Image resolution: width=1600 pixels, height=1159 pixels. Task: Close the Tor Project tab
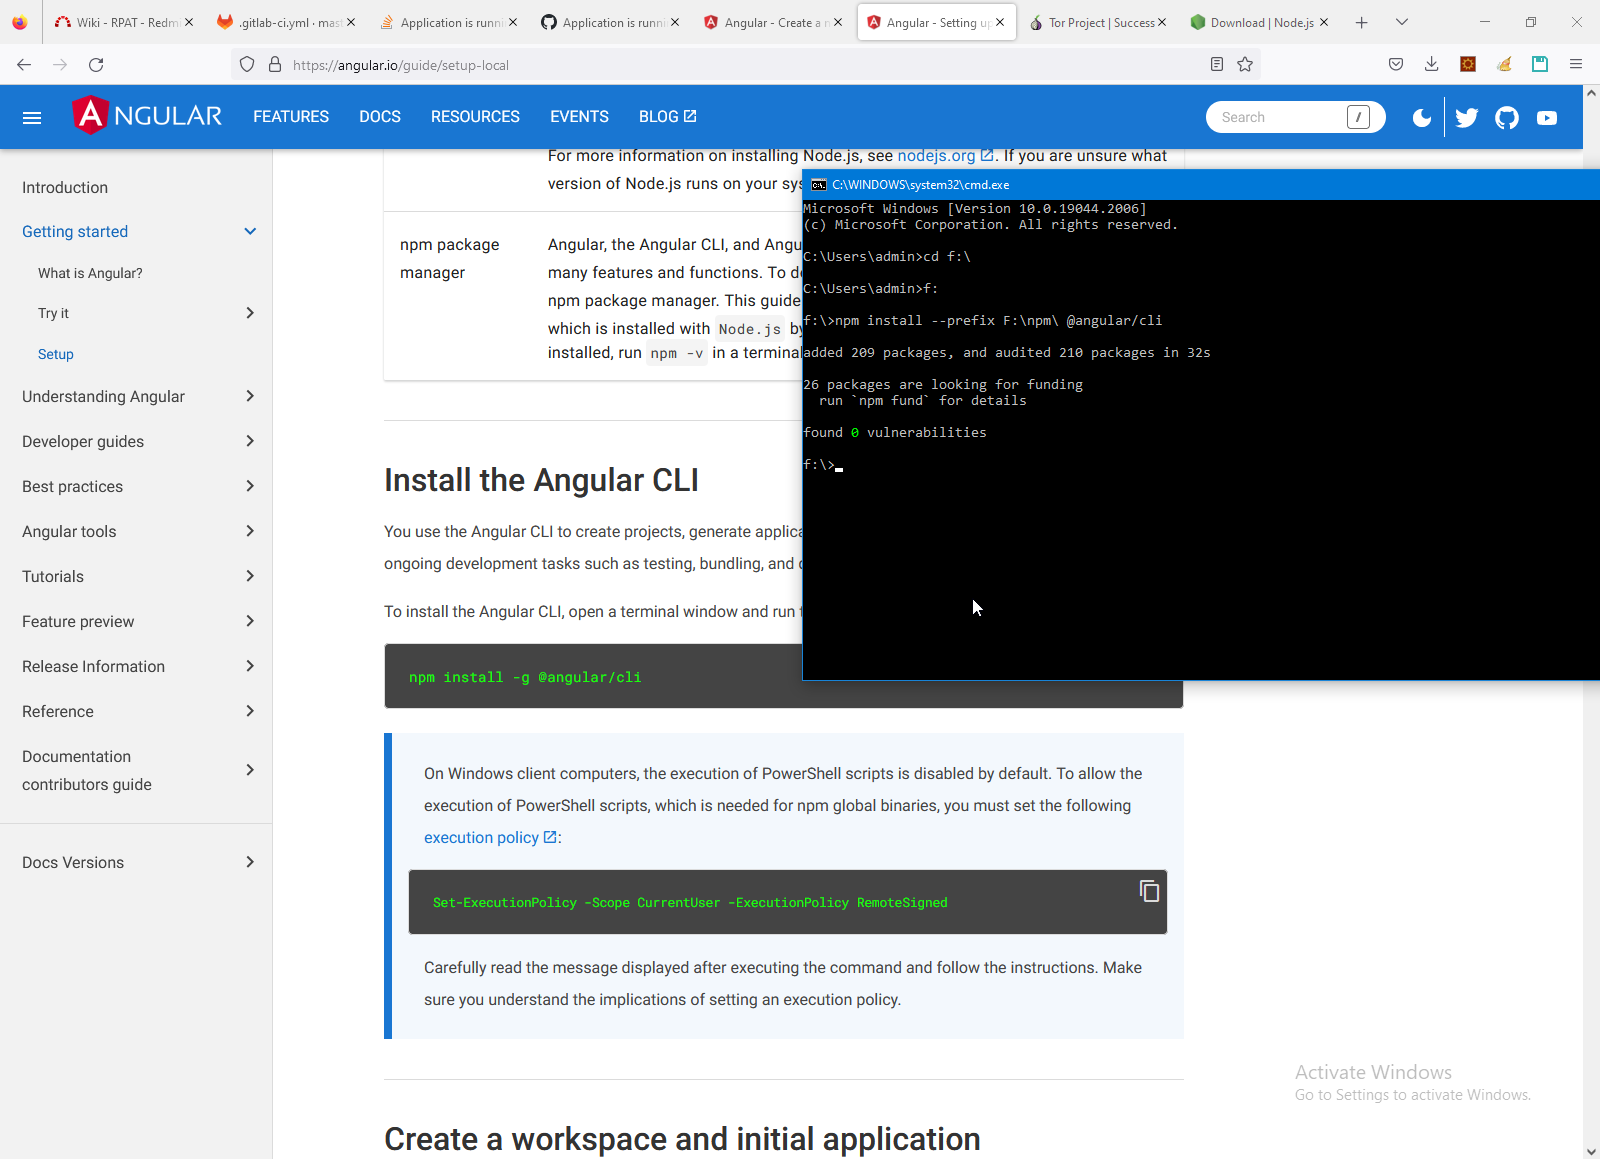1162,23
